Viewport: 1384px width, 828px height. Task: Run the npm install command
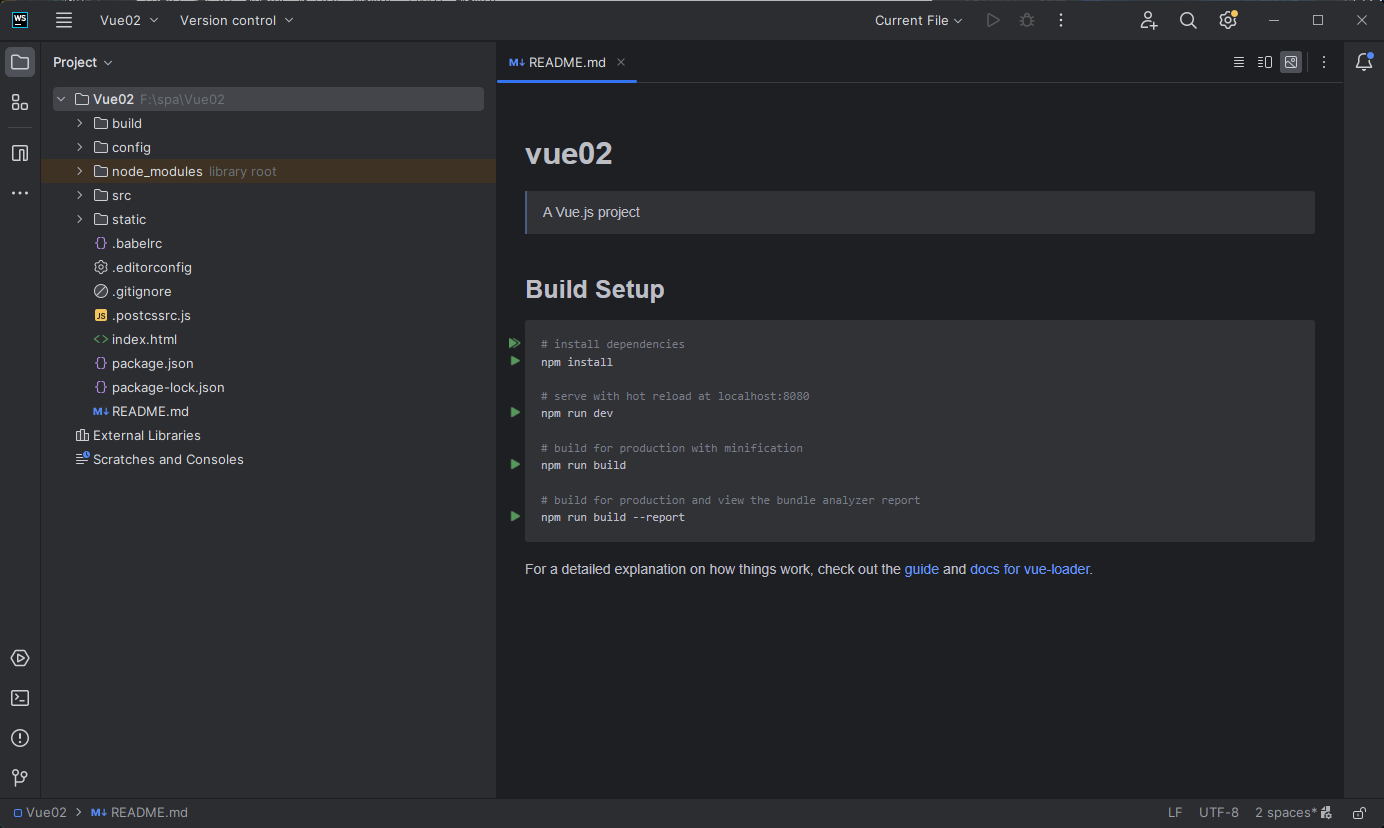pos(515,361)
